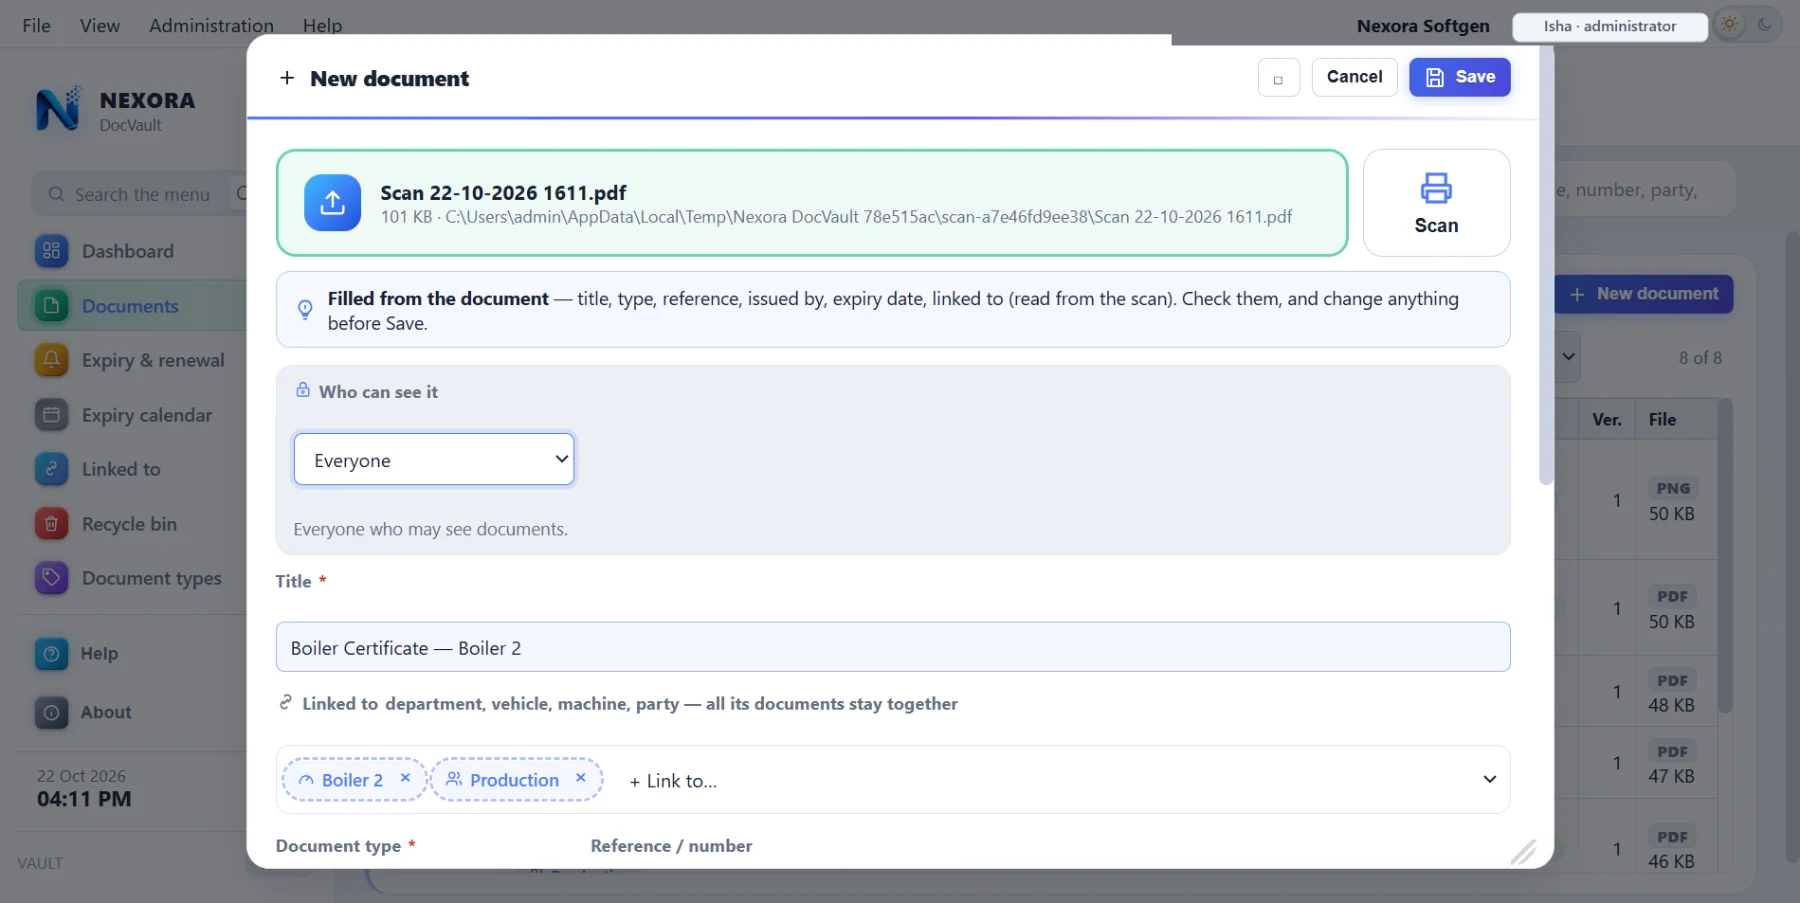
Task: Click the scanned file name Scan 22-10-2026 1611.pdf
Action: 503,193
